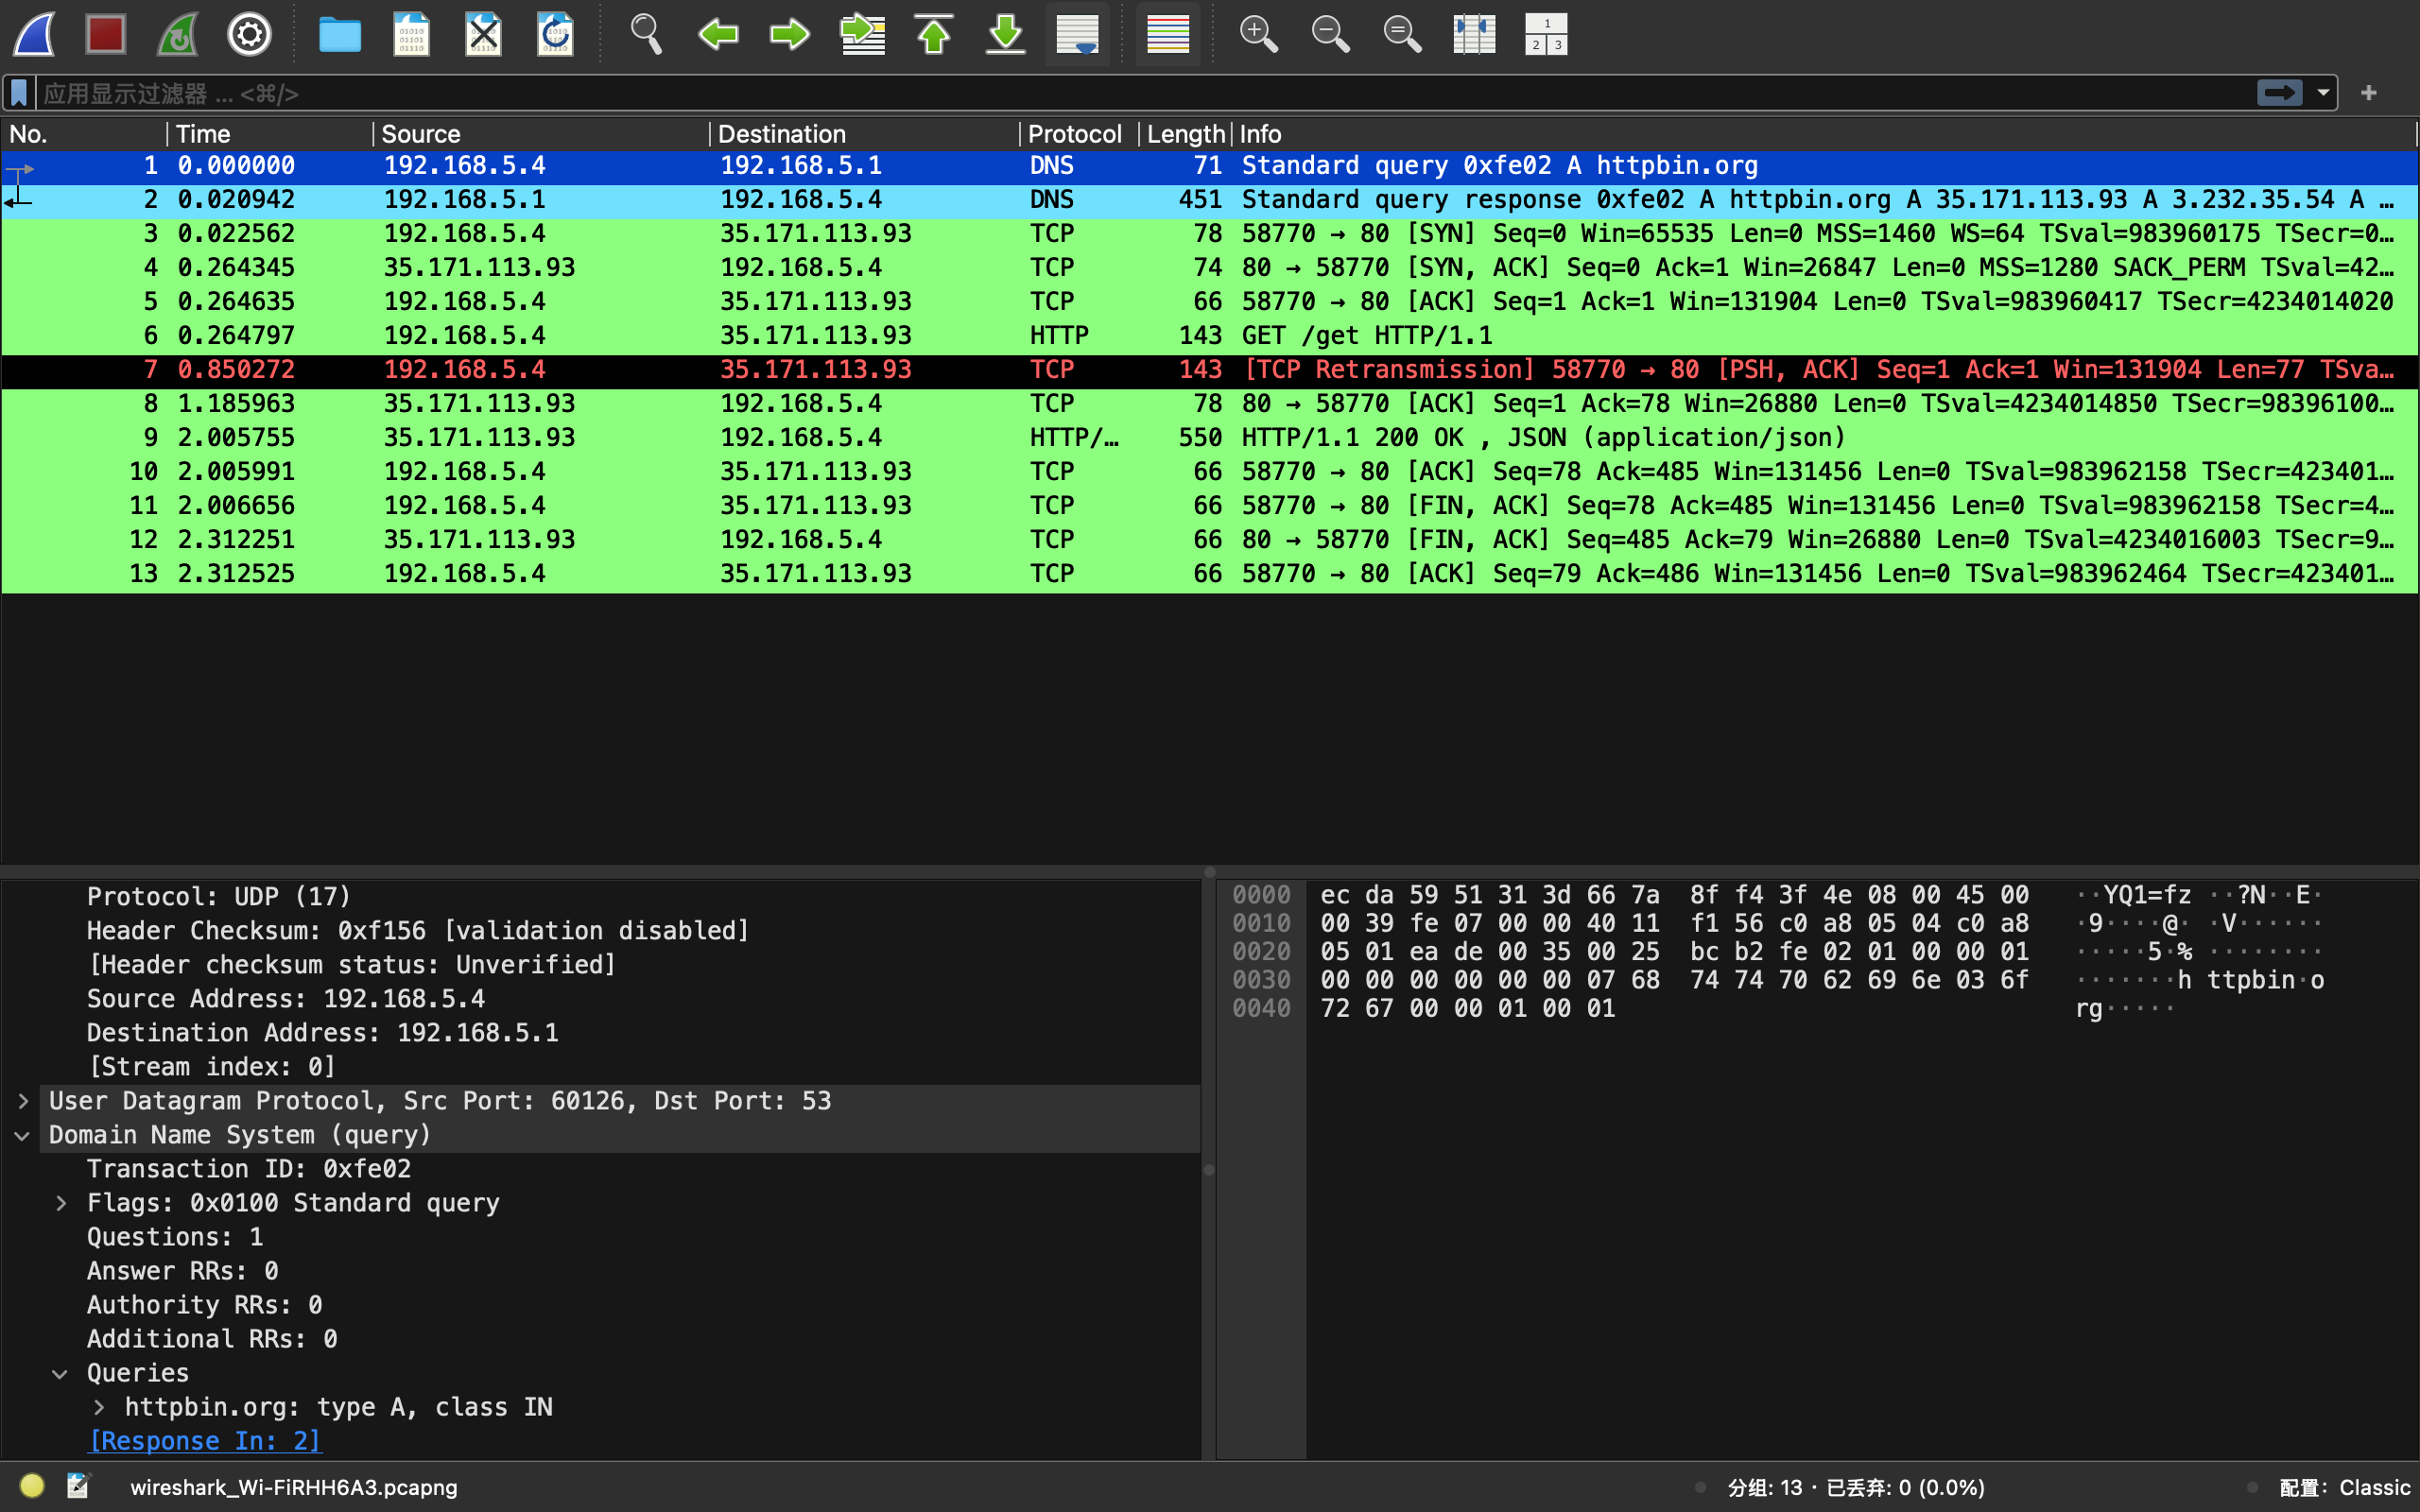Collapse Domain Name System (query) node
The height and width of the screenshot is (1512, 2420).
pos(23,1135)
